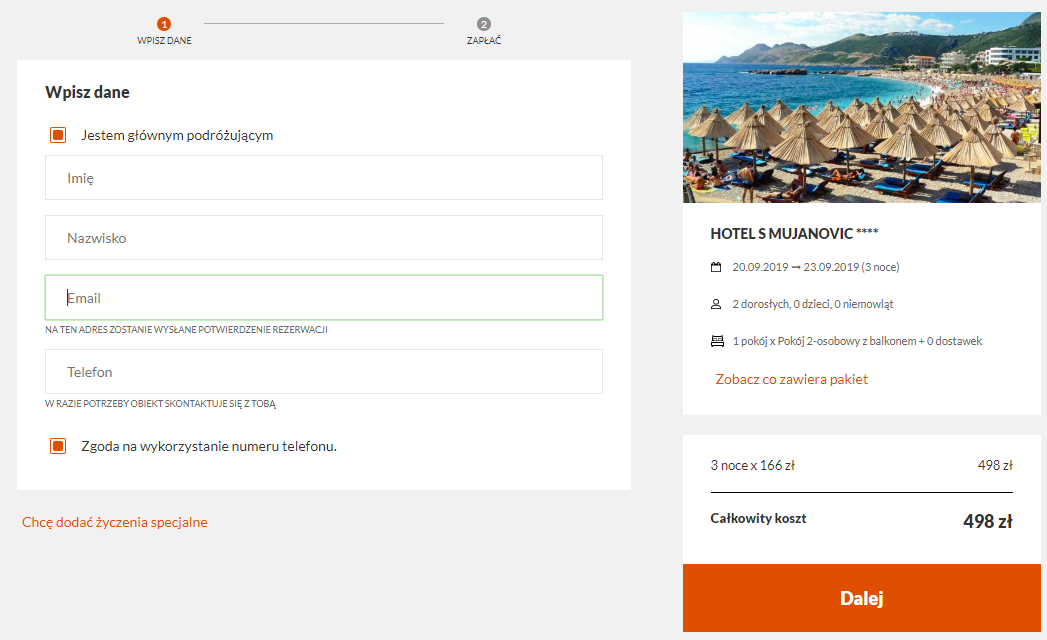Click the step 1 circle icon
Screen dimensions: 1047x640
164,24
